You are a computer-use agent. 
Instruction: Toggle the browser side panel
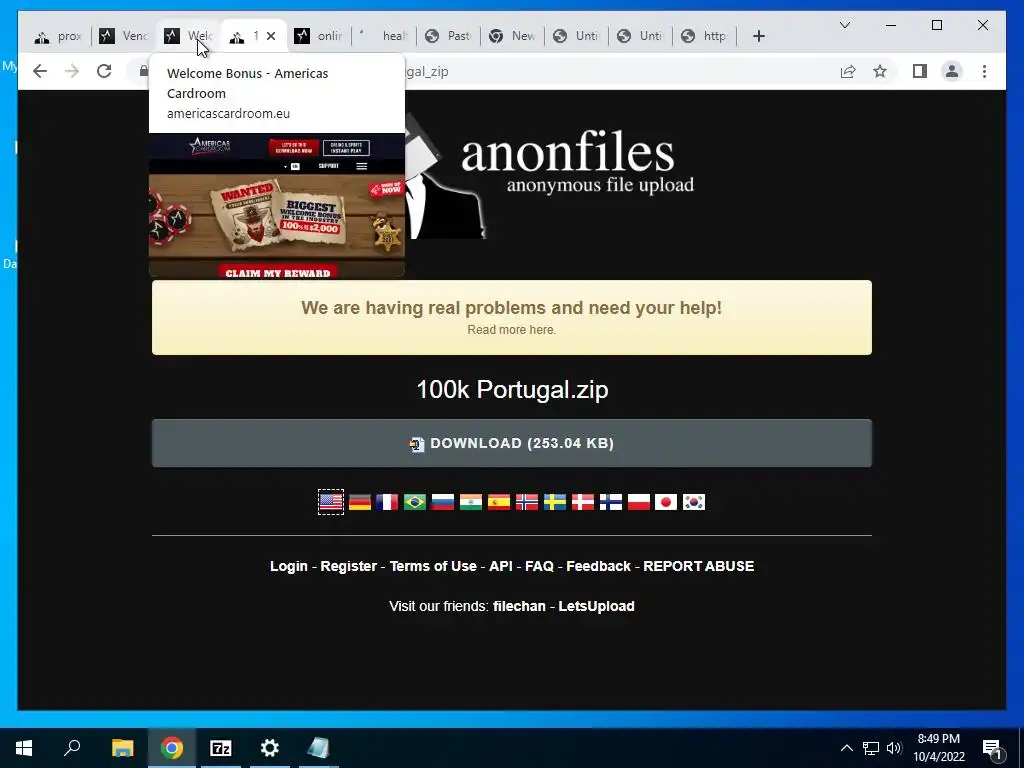coord(920,71)
